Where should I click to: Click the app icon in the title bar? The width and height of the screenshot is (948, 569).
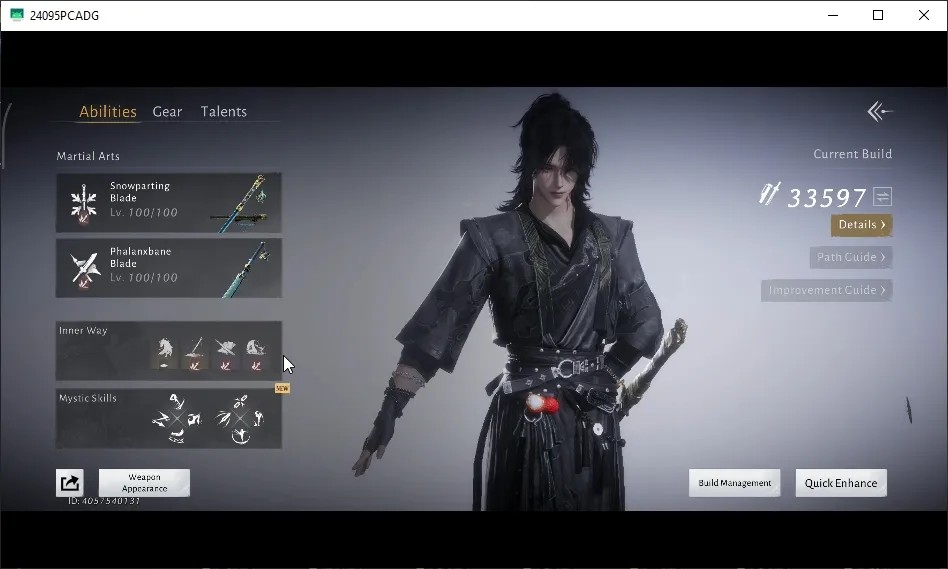16,15
